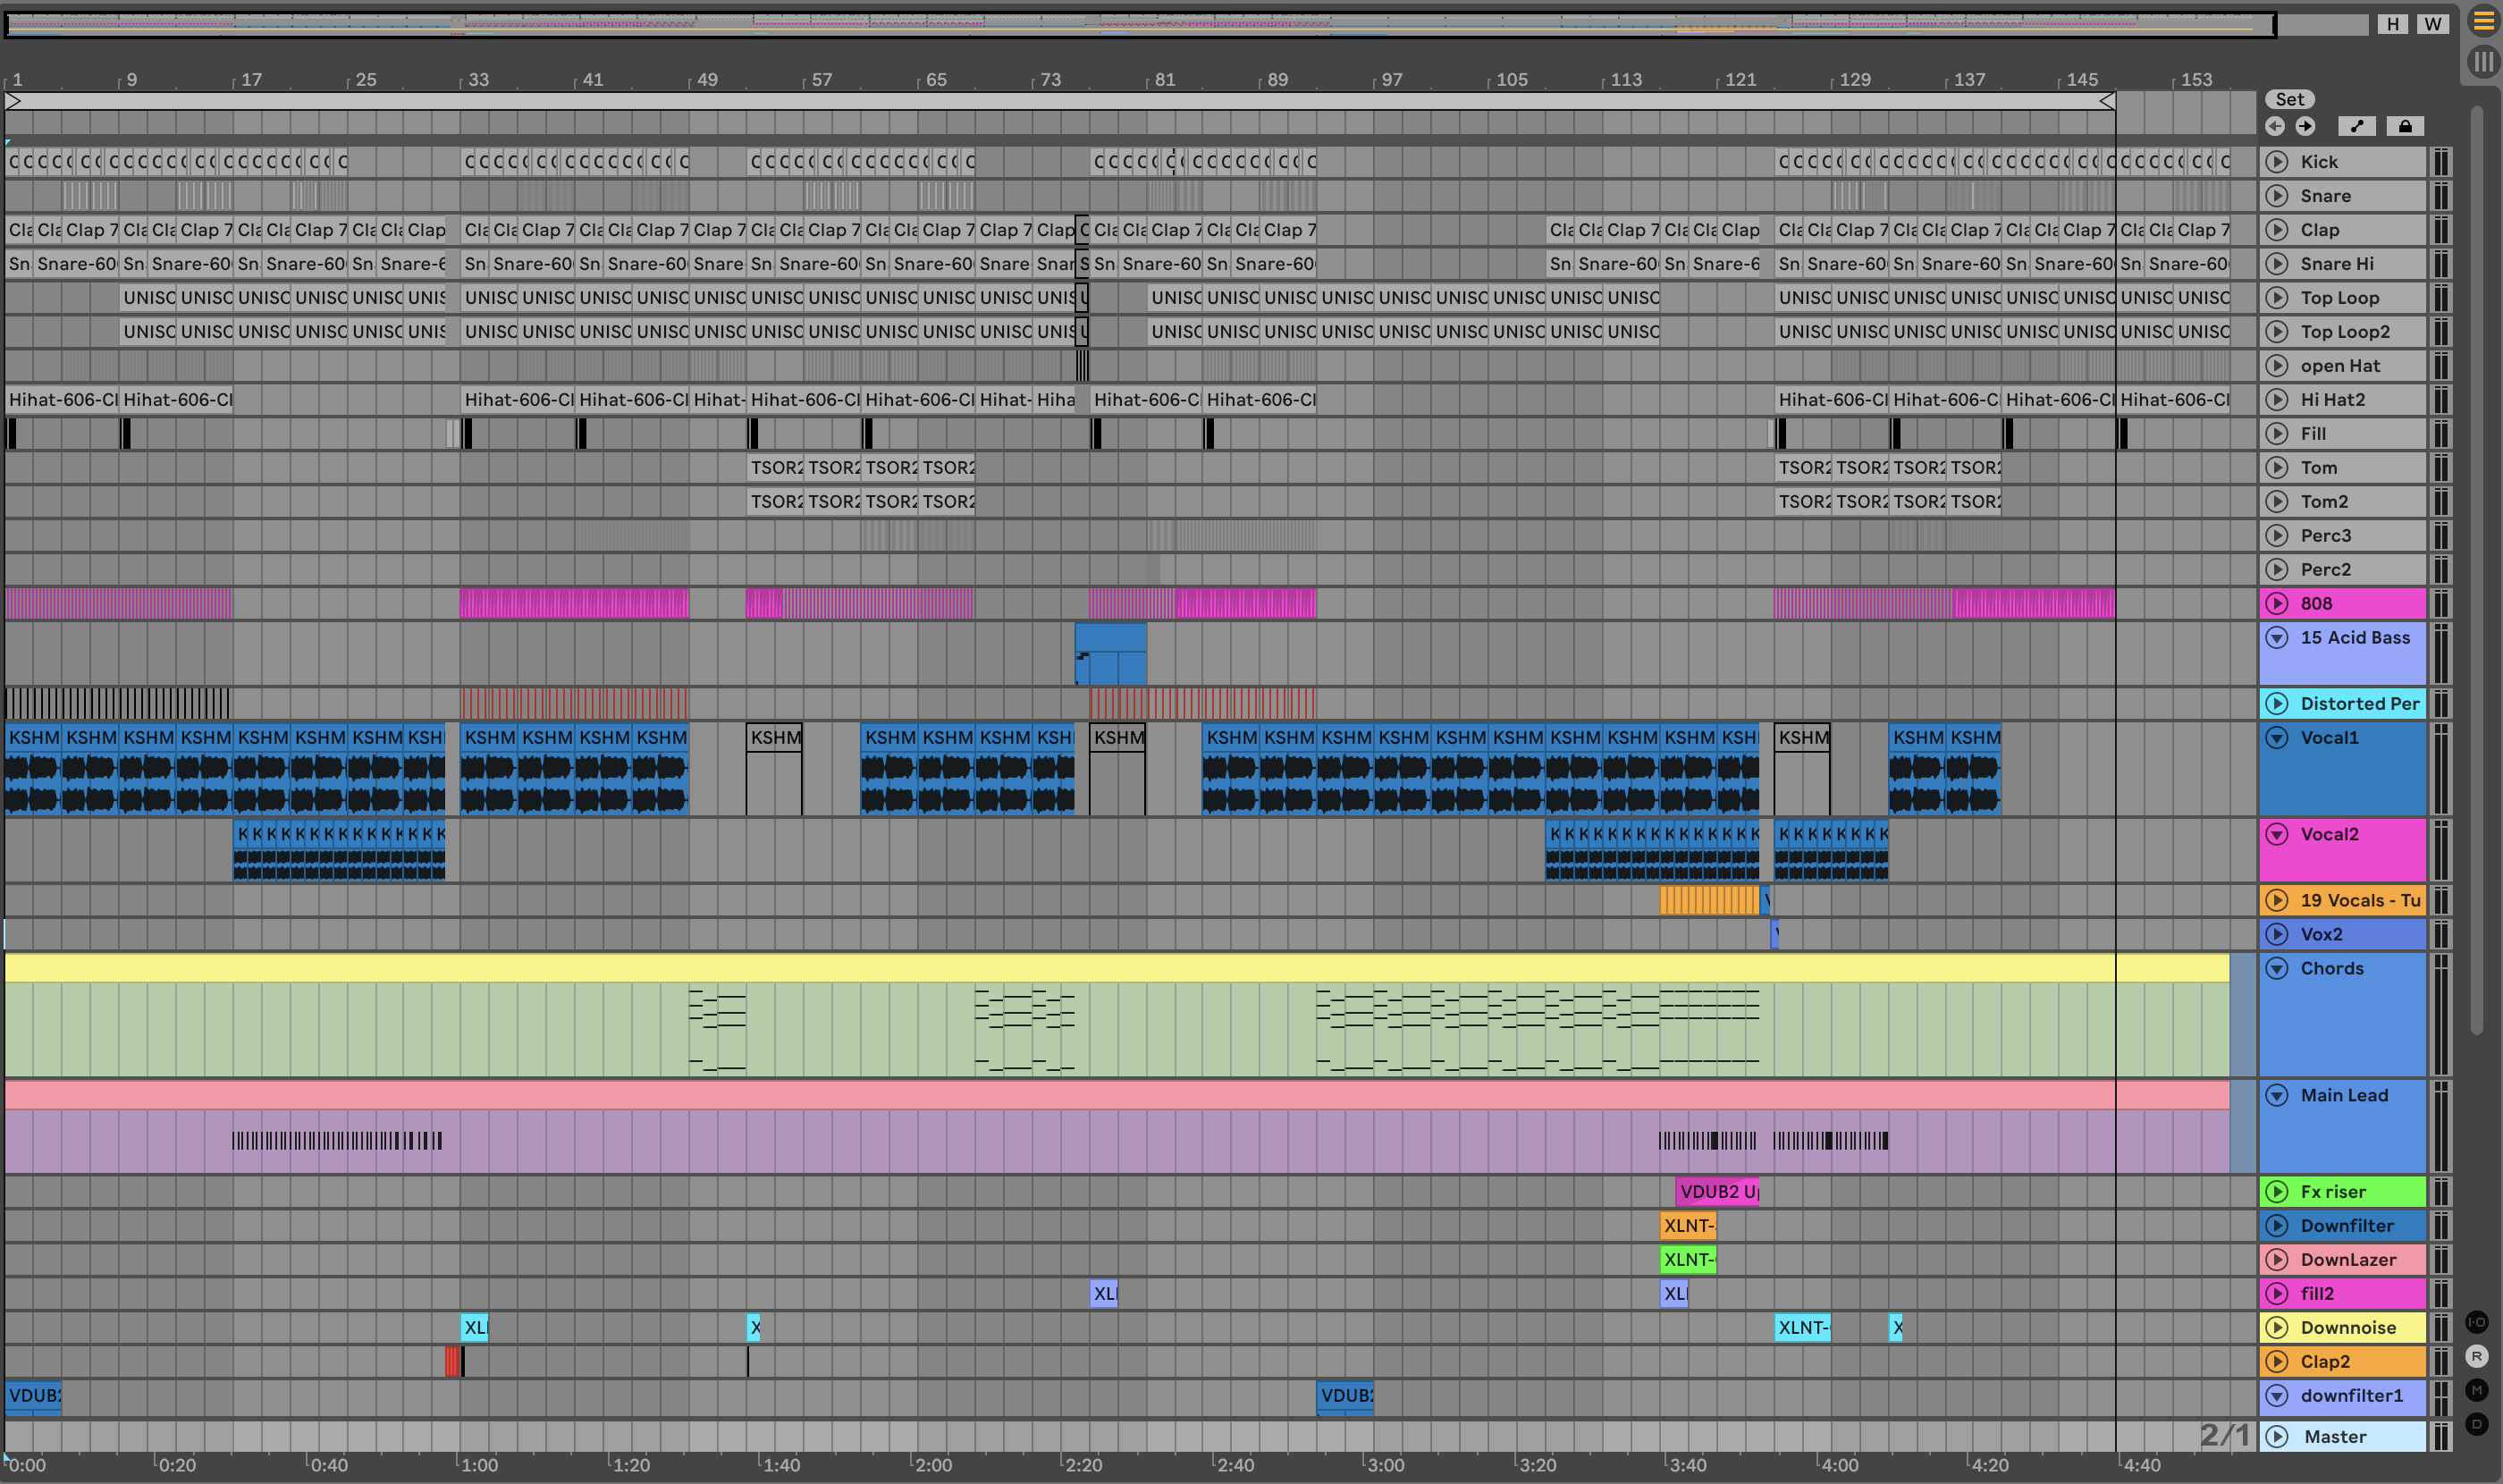Click bar 81 on the beat-time ruler
2503x1484 pixels.
pos(1164,80)
